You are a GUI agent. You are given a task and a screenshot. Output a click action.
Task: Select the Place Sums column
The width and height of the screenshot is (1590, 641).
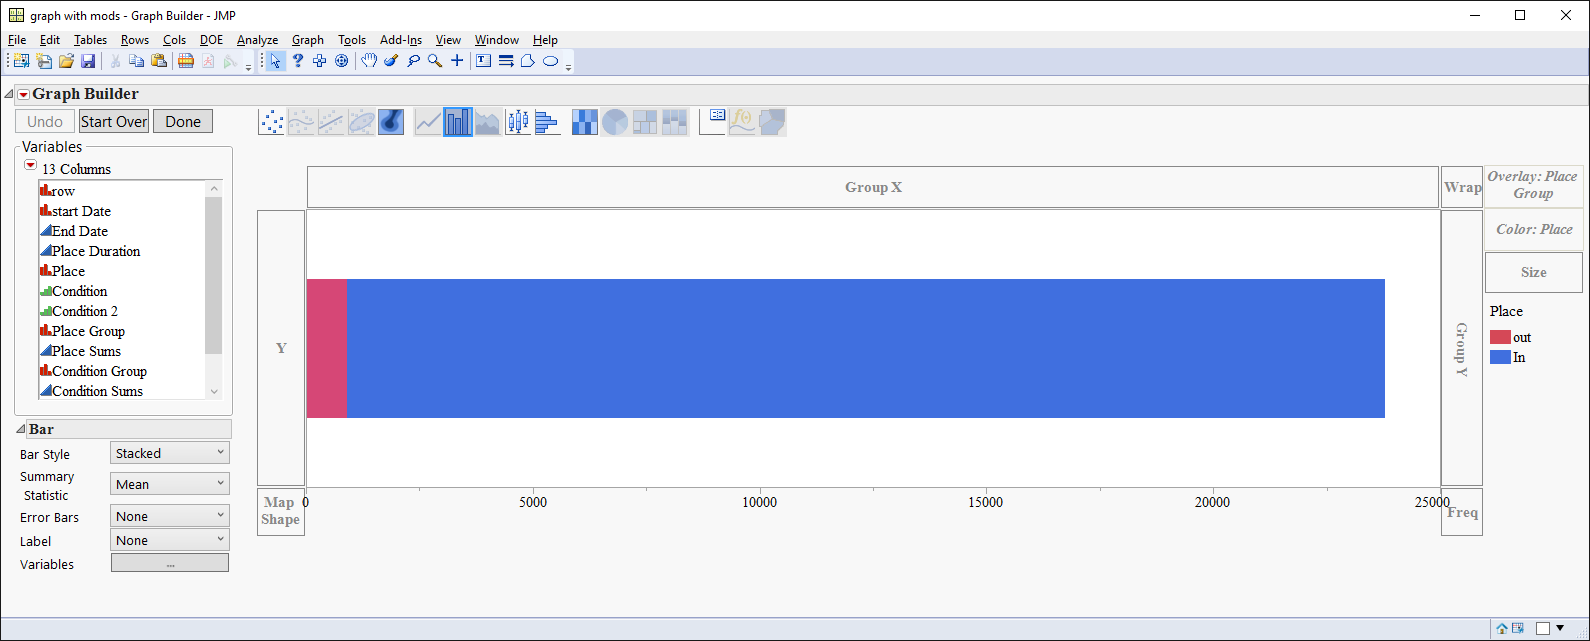[86, 351]
